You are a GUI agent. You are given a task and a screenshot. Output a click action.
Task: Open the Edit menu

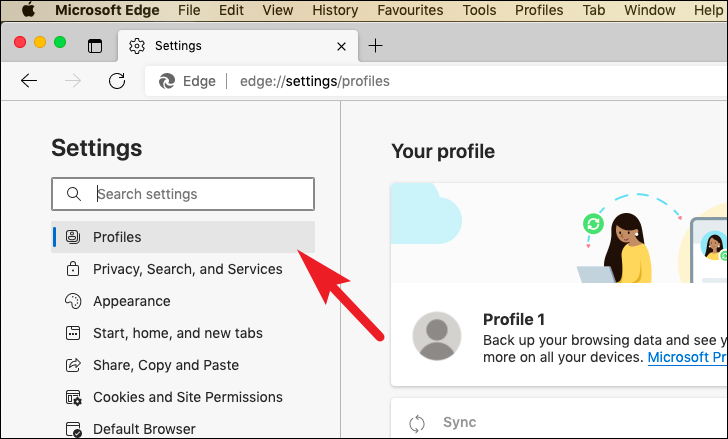(x=231, y=10)
